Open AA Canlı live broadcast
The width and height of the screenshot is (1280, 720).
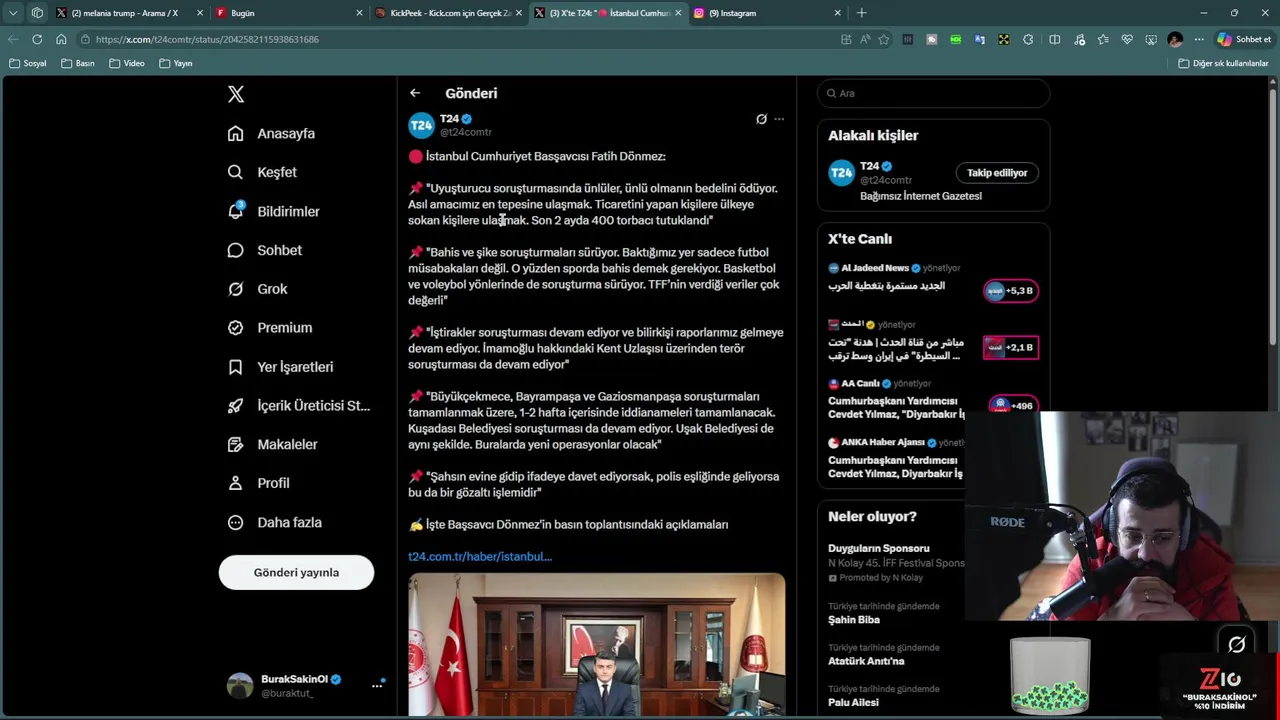click(x=896, y=398)
